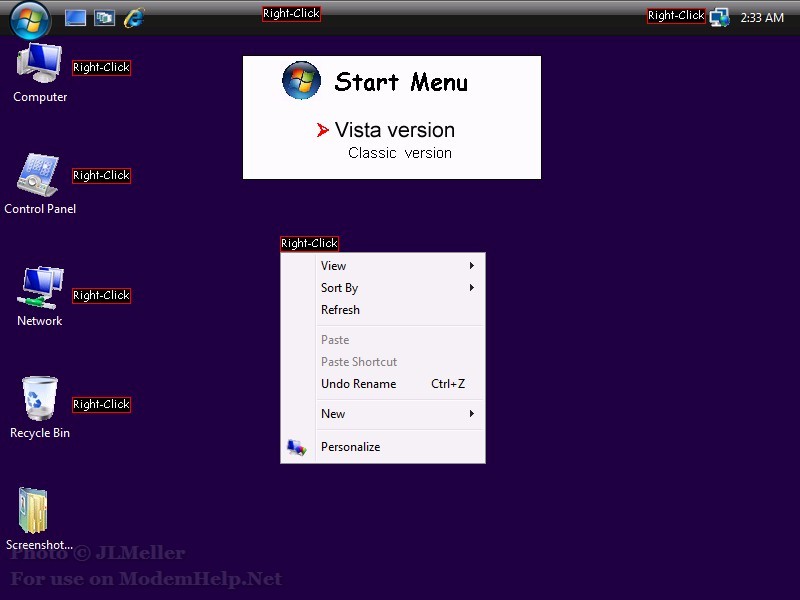Expand the New submenu arrow
The width and height of the screenshot is (800, 600).
point(472,414)
